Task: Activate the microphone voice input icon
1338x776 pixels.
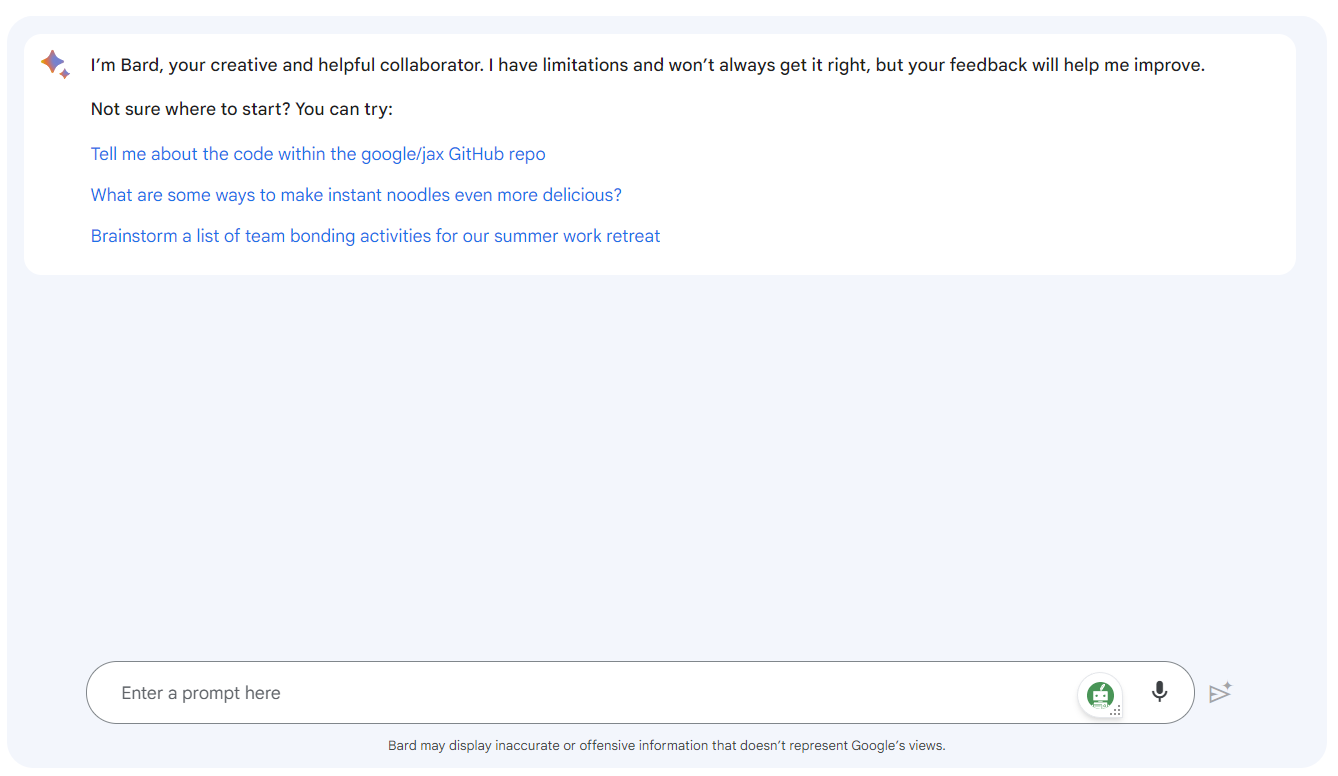Action: [x=1159, y=692]
